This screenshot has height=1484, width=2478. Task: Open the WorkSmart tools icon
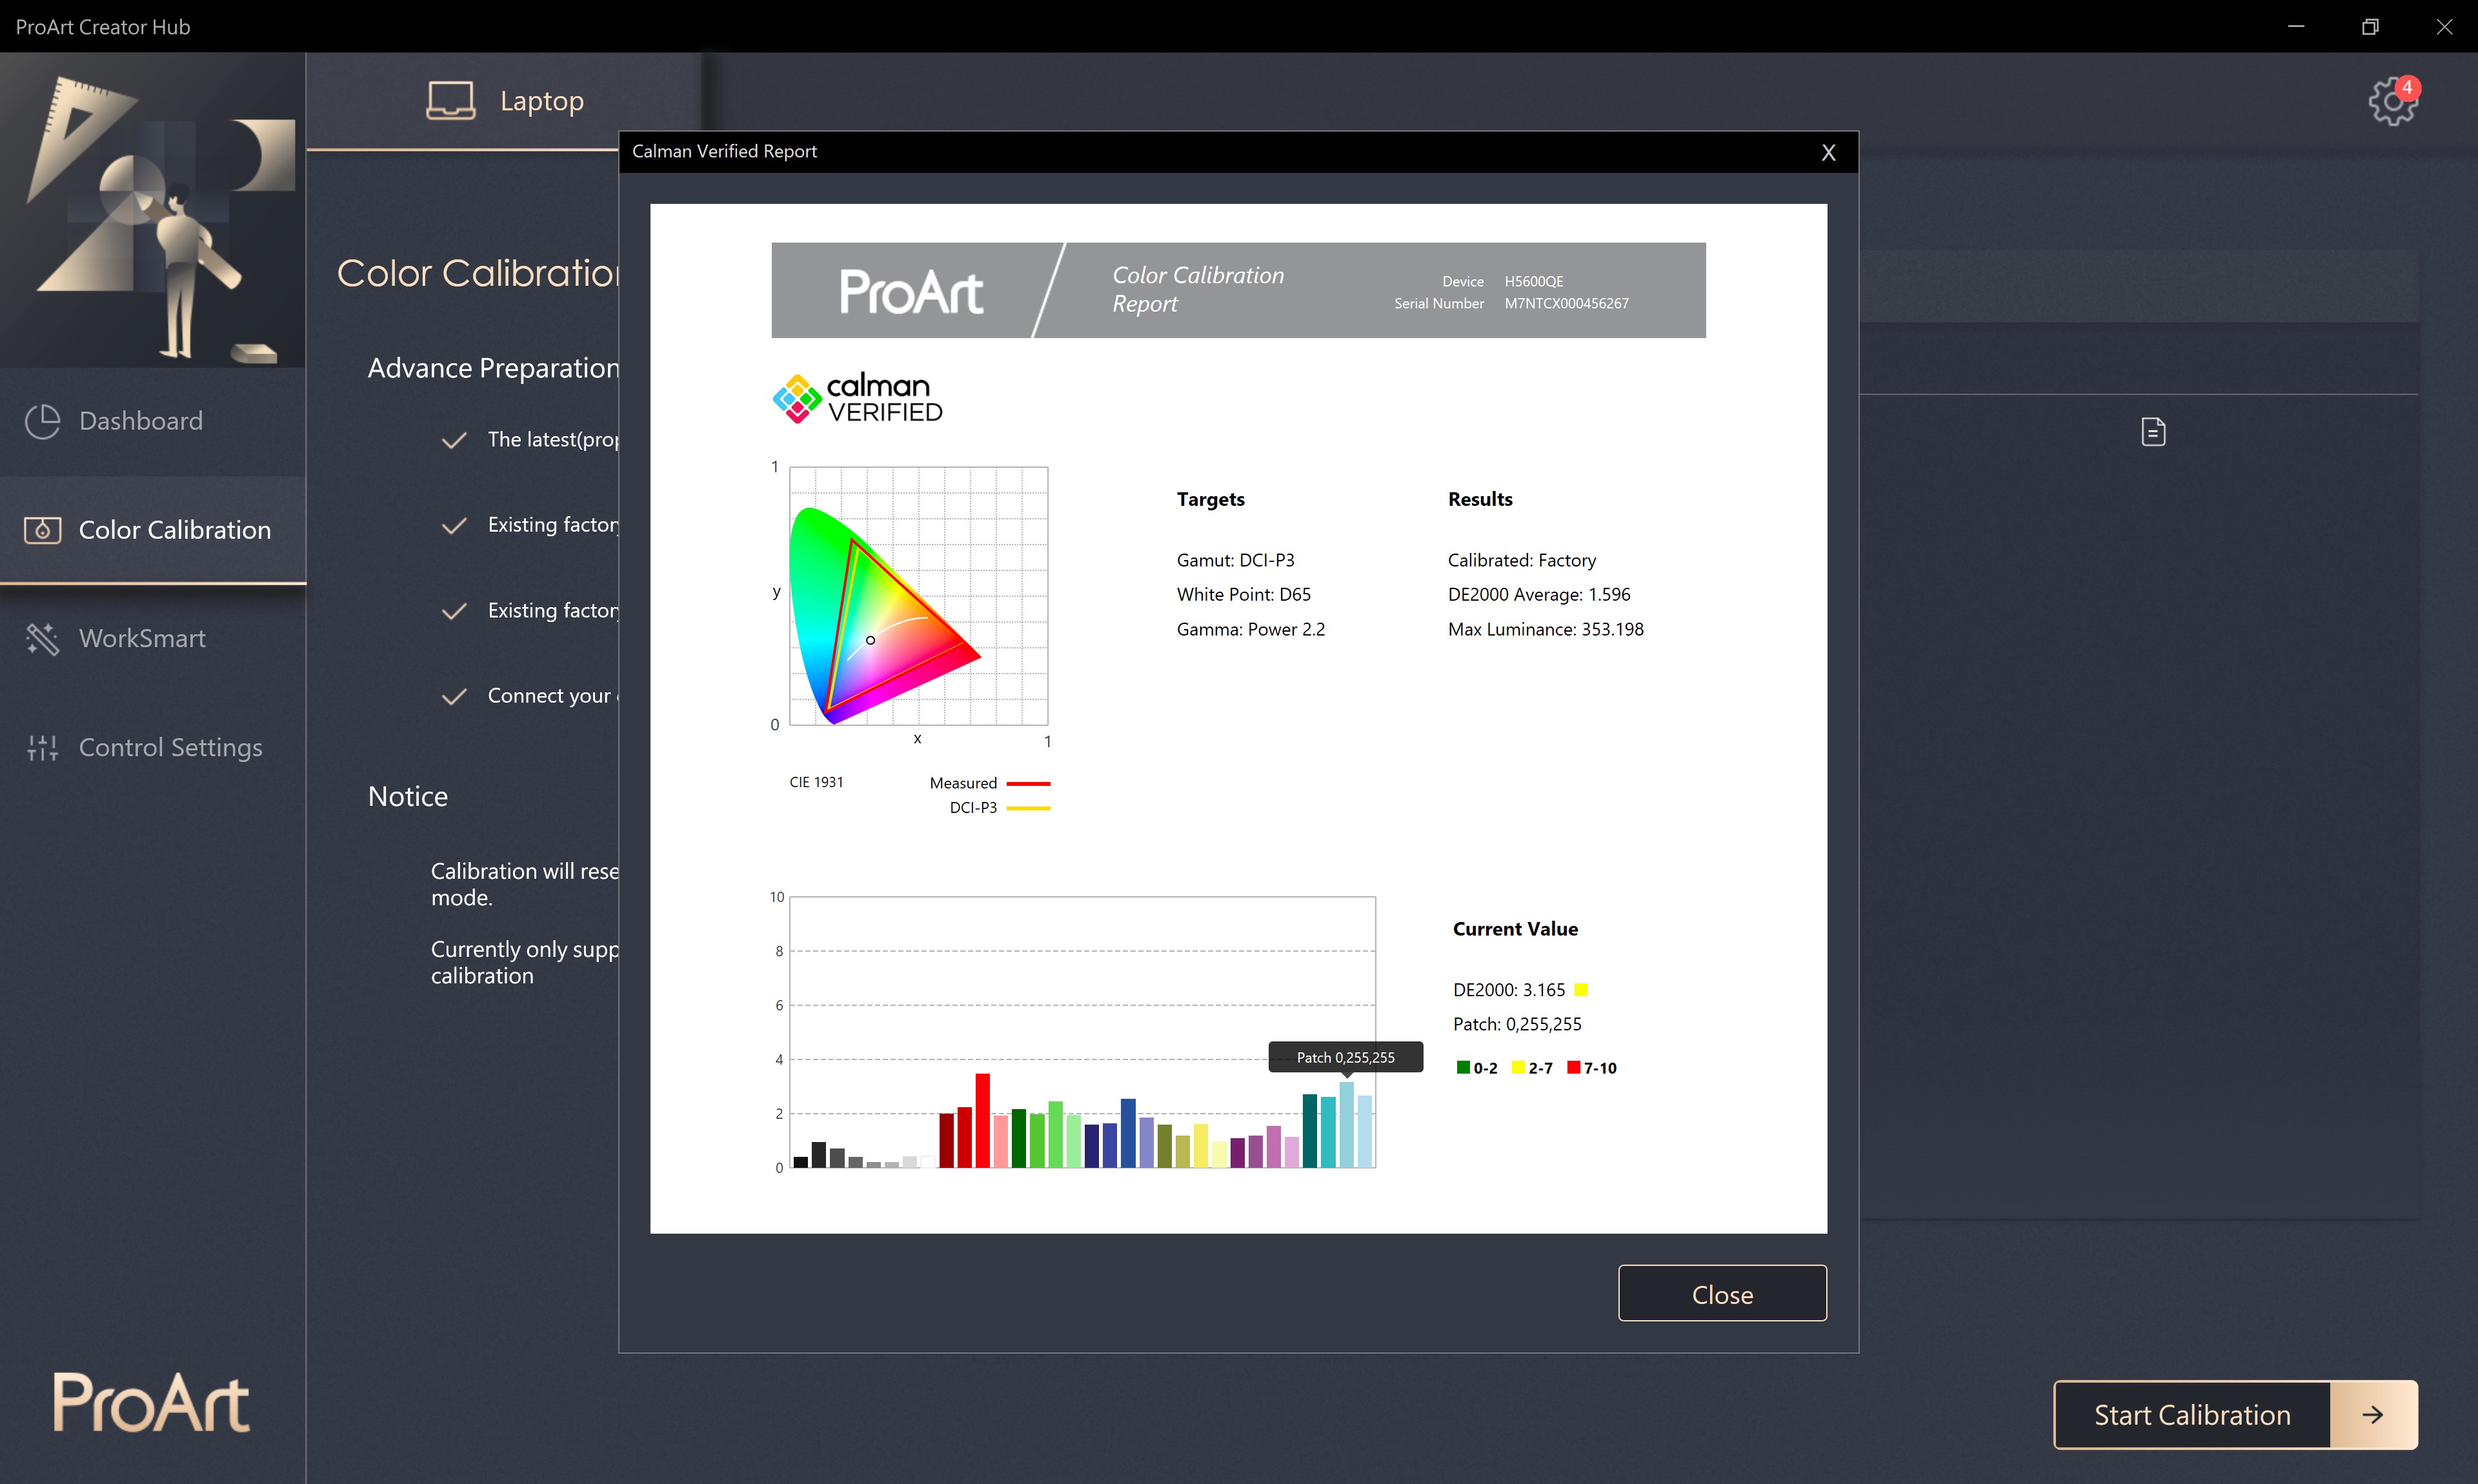click(x=42, y=638)
